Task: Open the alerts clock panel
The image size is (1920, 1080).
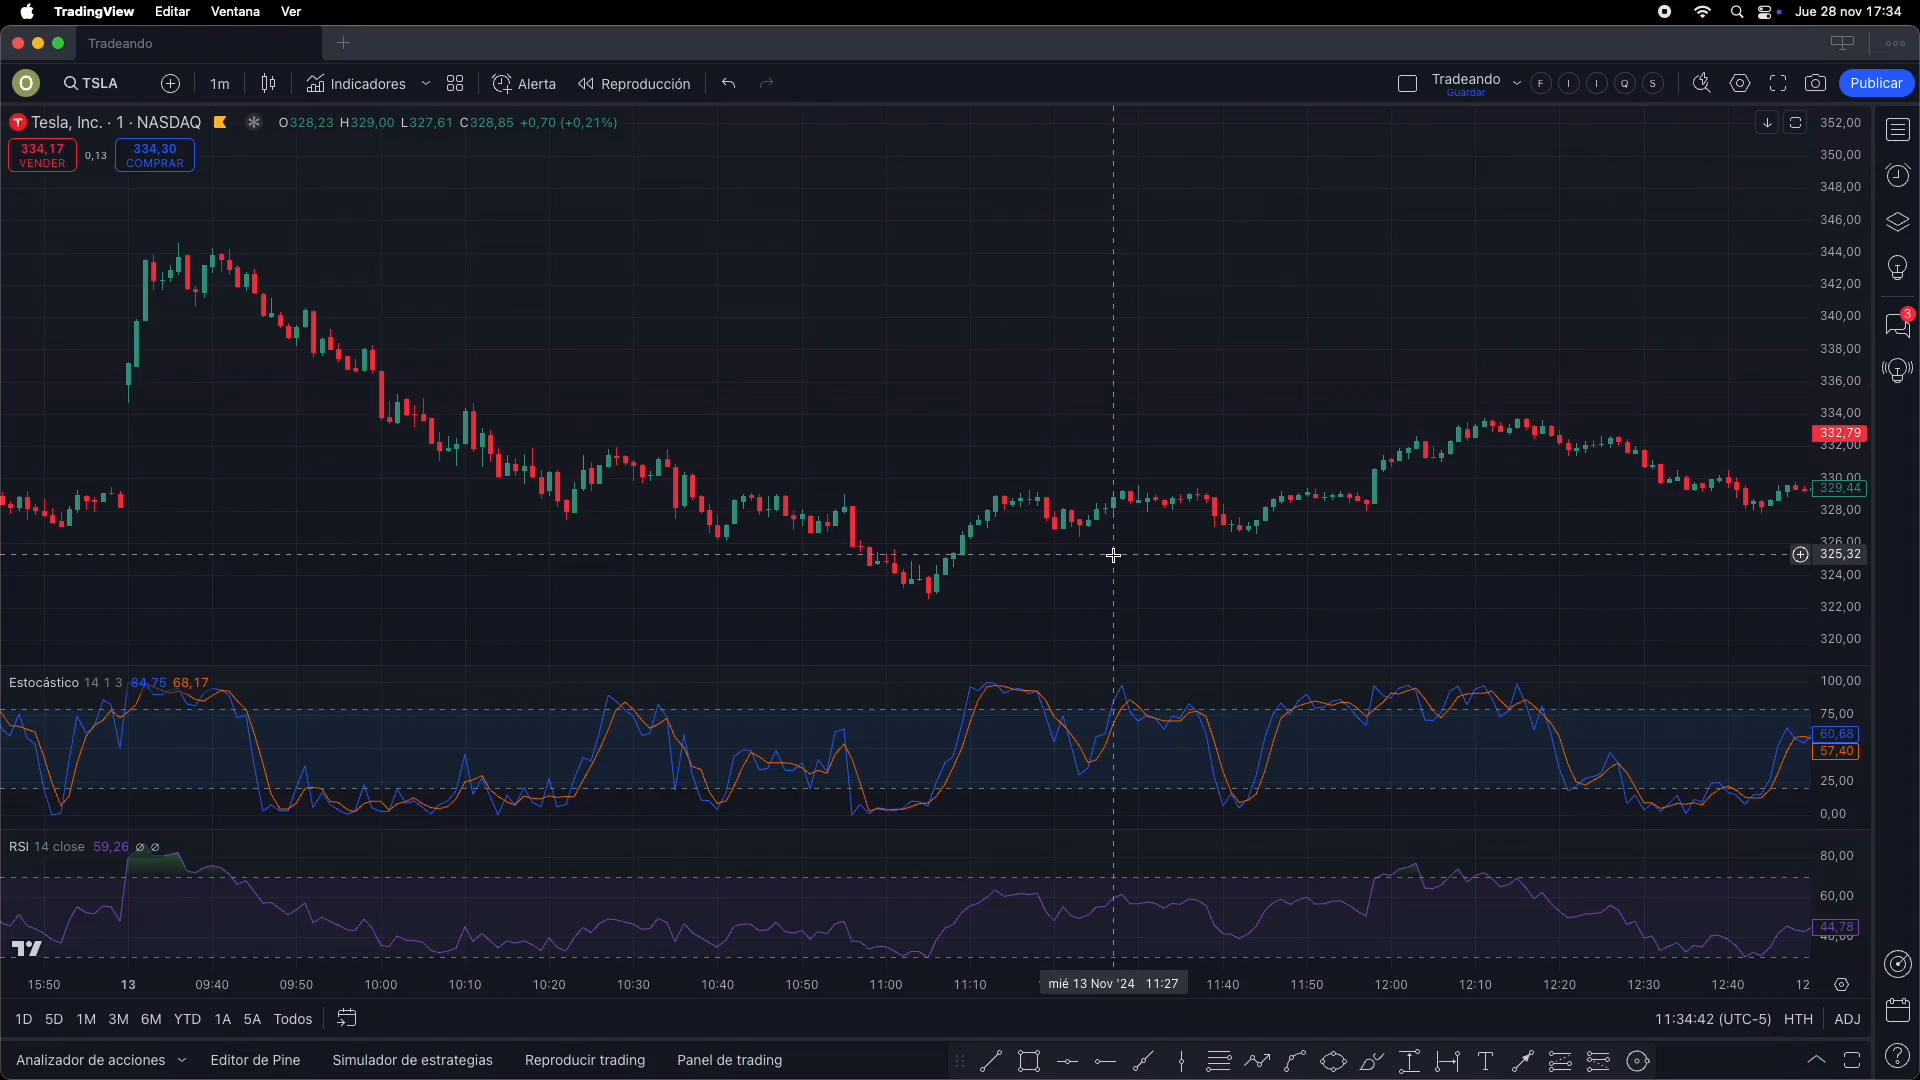Action: click(1898, 176)
